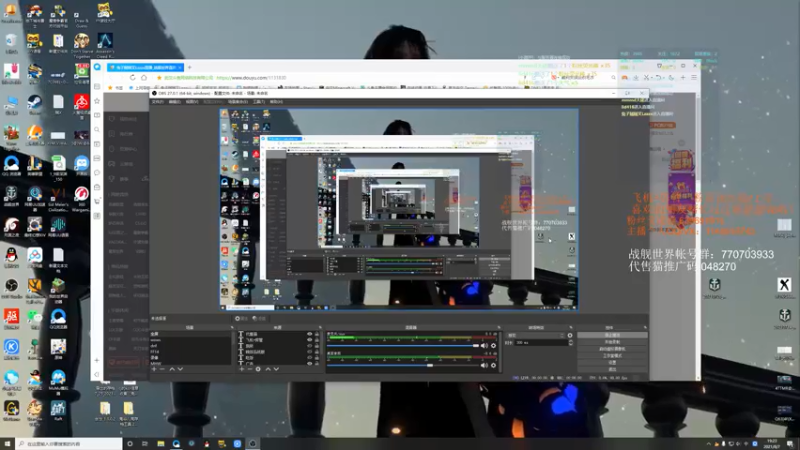800x450 pixels.
Task: Open the 场景集合(S) menu in OBS
Action: [x=237, y=102]
